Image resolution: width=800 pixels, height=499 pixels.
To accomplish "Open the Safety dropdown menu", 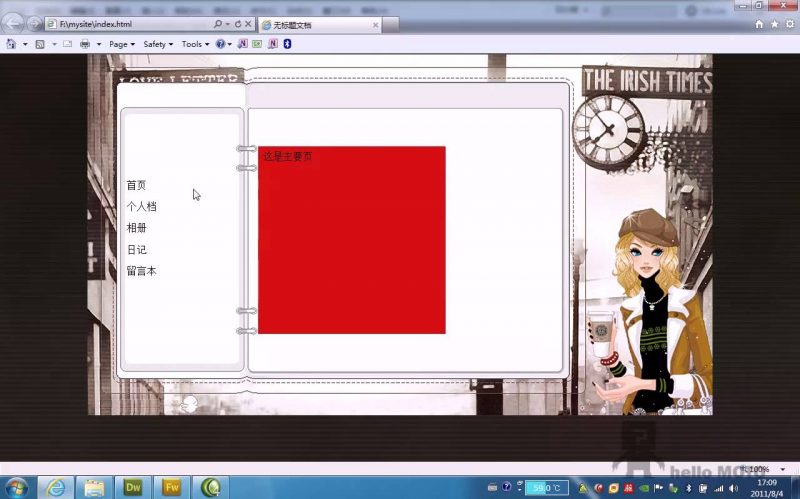I will coord(157,44).
